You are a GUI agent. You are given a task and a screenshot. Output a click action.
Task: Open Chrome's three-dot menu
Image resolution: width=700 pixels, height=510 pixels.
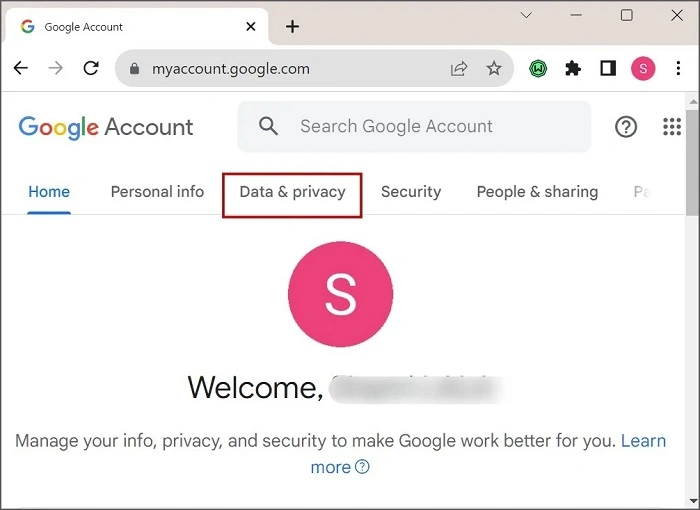(x=679, y=69)
